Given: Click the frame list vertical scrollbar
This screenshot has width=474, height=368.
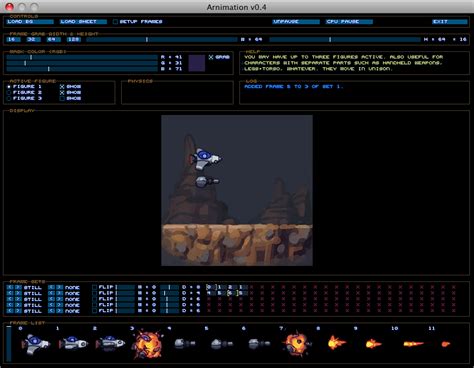Looking at the screenshot, I should tap(9, 344).
